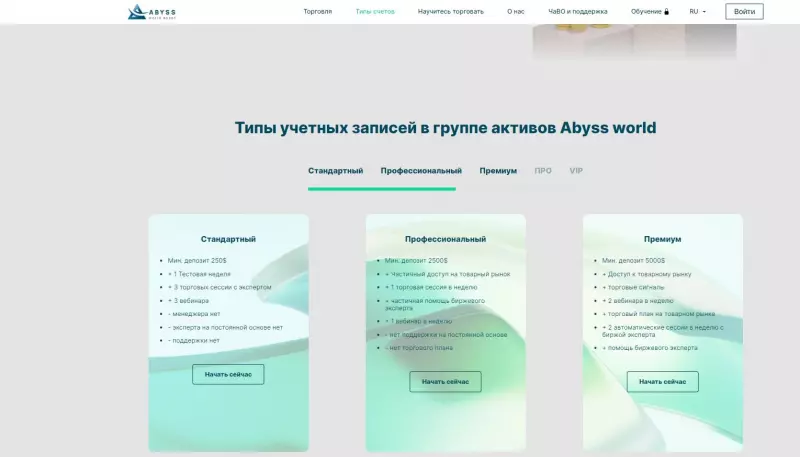Viewport: 800px width, 457px height.
Task: Click the page heading about Abyss world
Action: coord(445,128)
